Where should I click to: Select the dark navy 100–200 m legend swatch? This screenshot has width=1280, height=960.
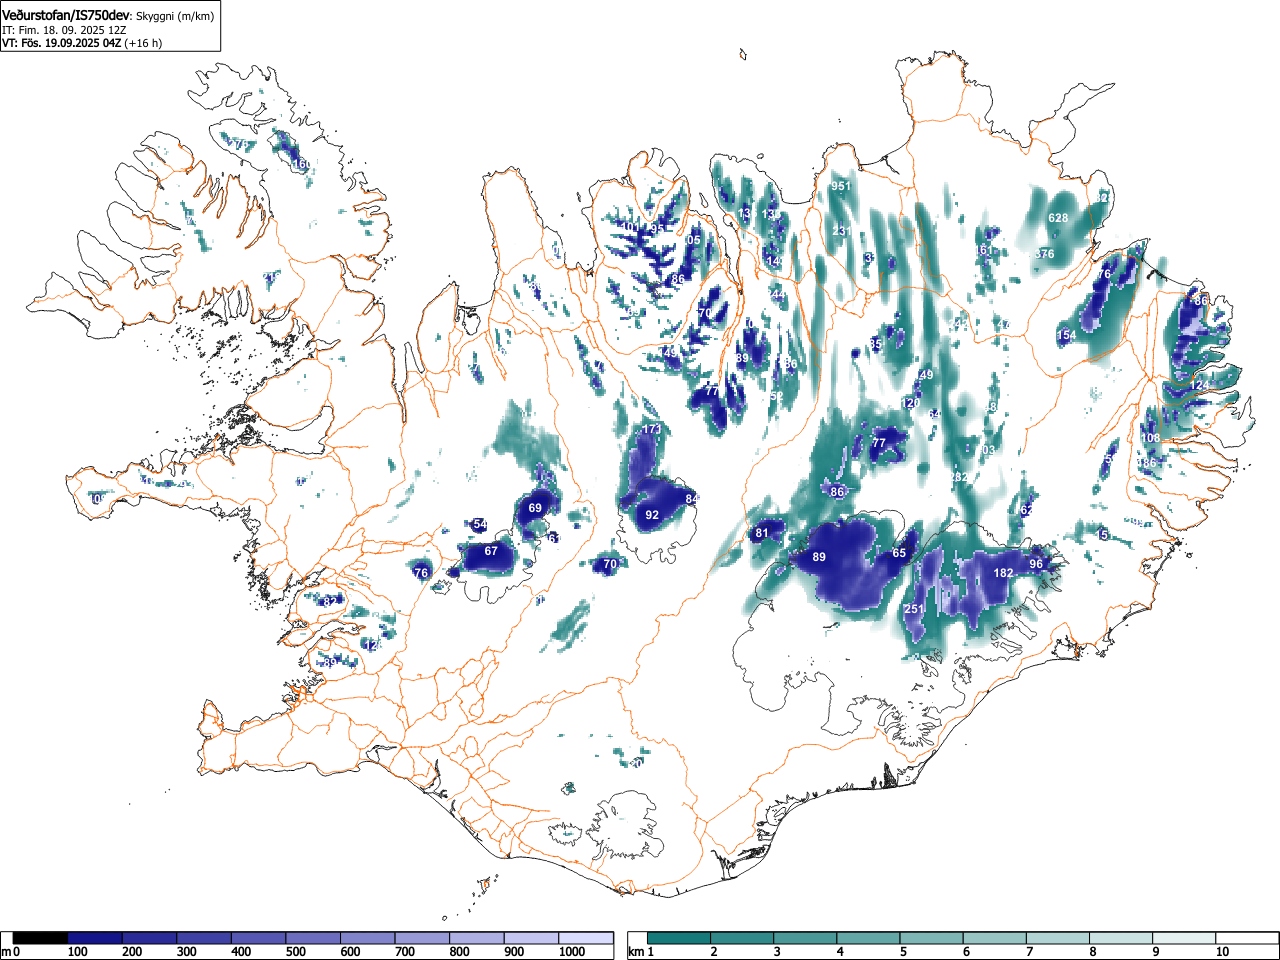point(95,938)
